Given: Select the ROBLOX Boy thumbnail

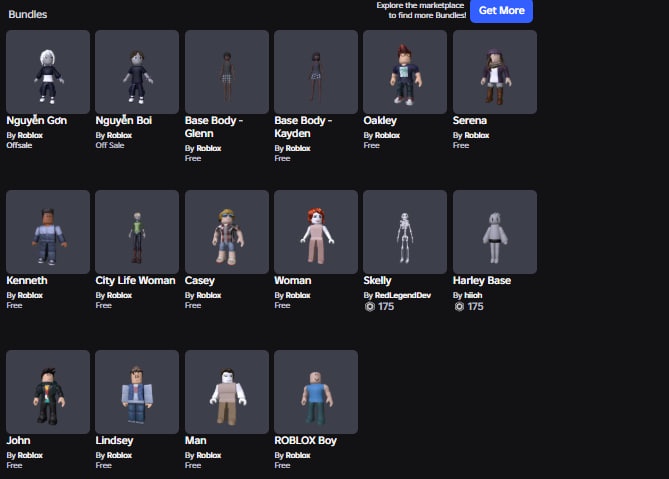Looking at the screenshot, I should (x=316, y=392).
